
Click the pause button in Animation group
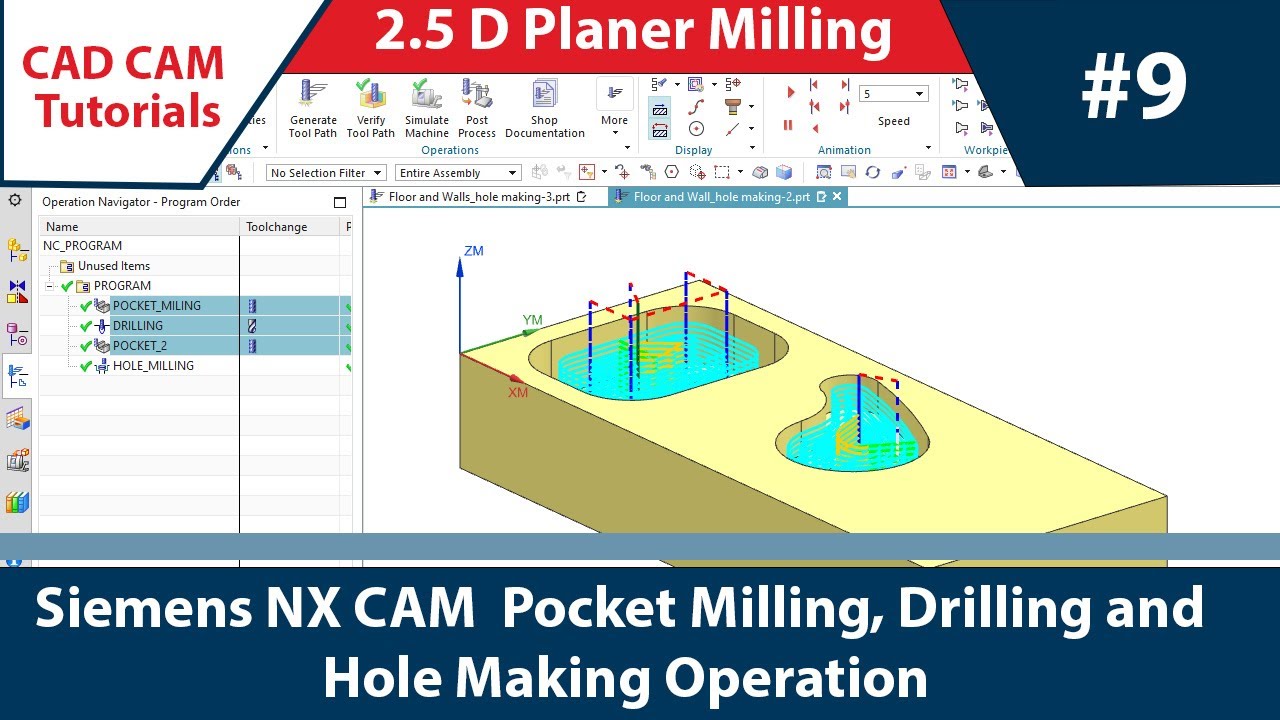pyautogui.click(x=788, y=126)
